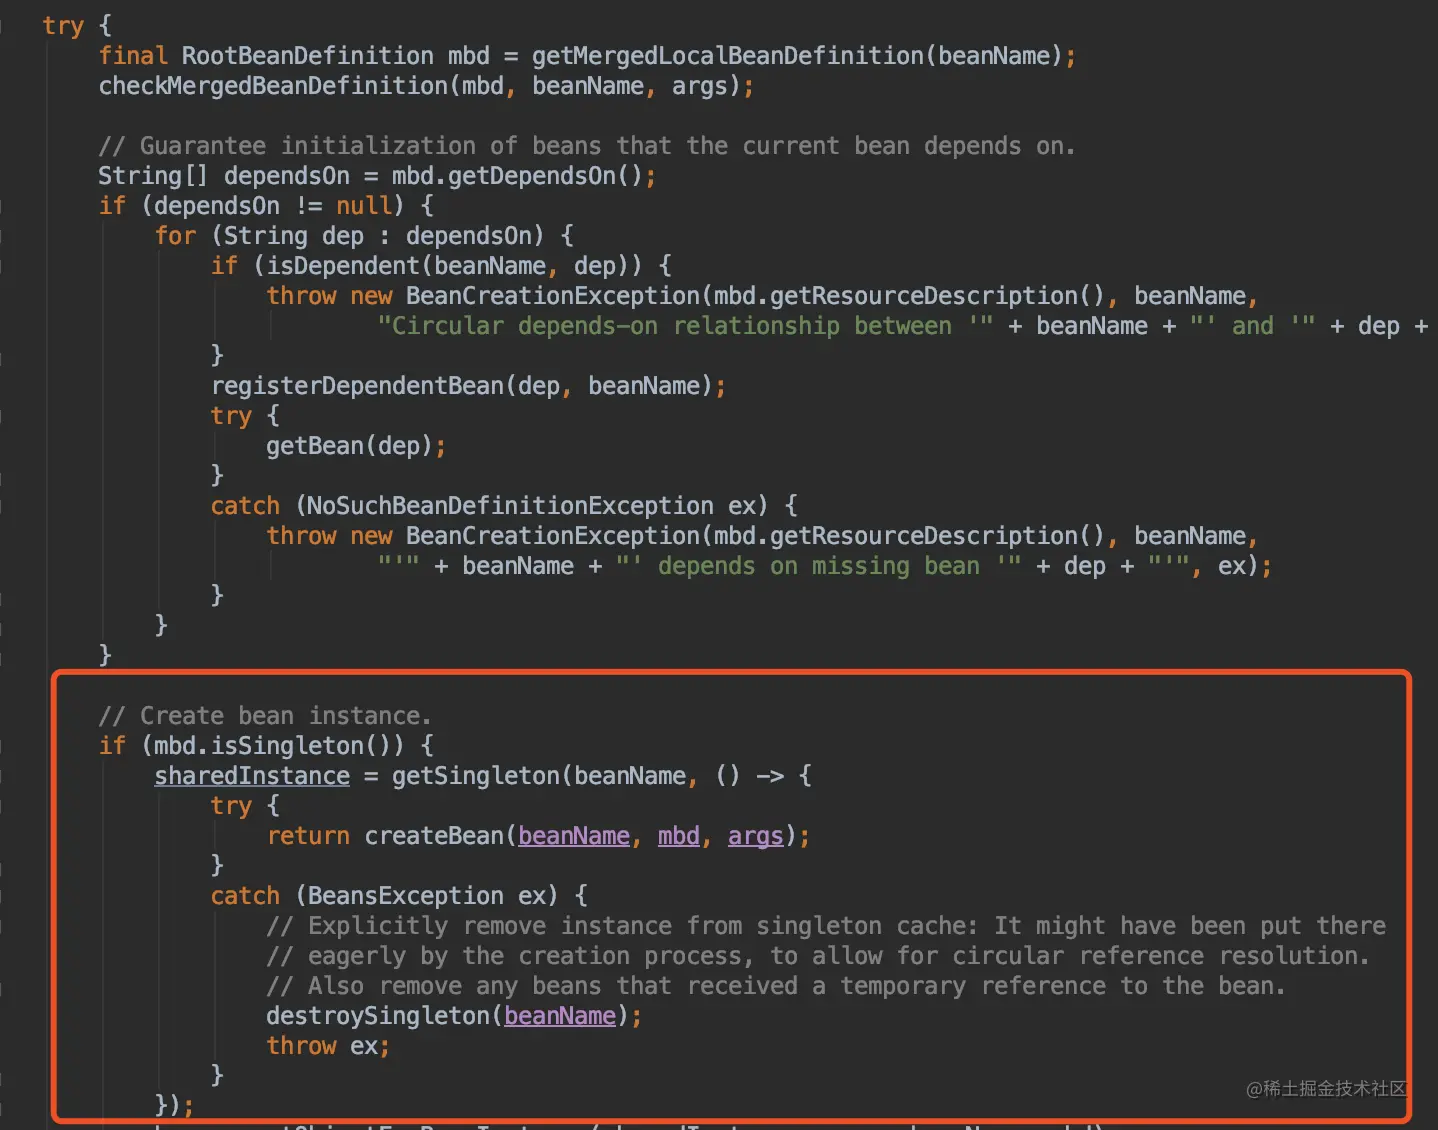Click underlined 'args' argument in createBean
Image resolution: width=1438 pixels, height=1130 pixels.
[755, 836]
